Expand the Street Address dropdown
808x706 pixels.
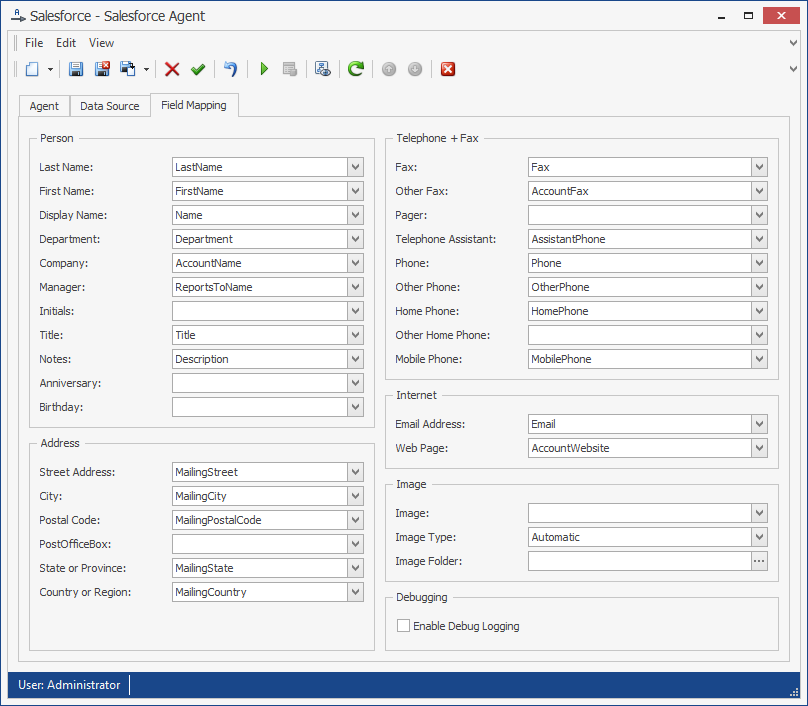click(356, 472)
